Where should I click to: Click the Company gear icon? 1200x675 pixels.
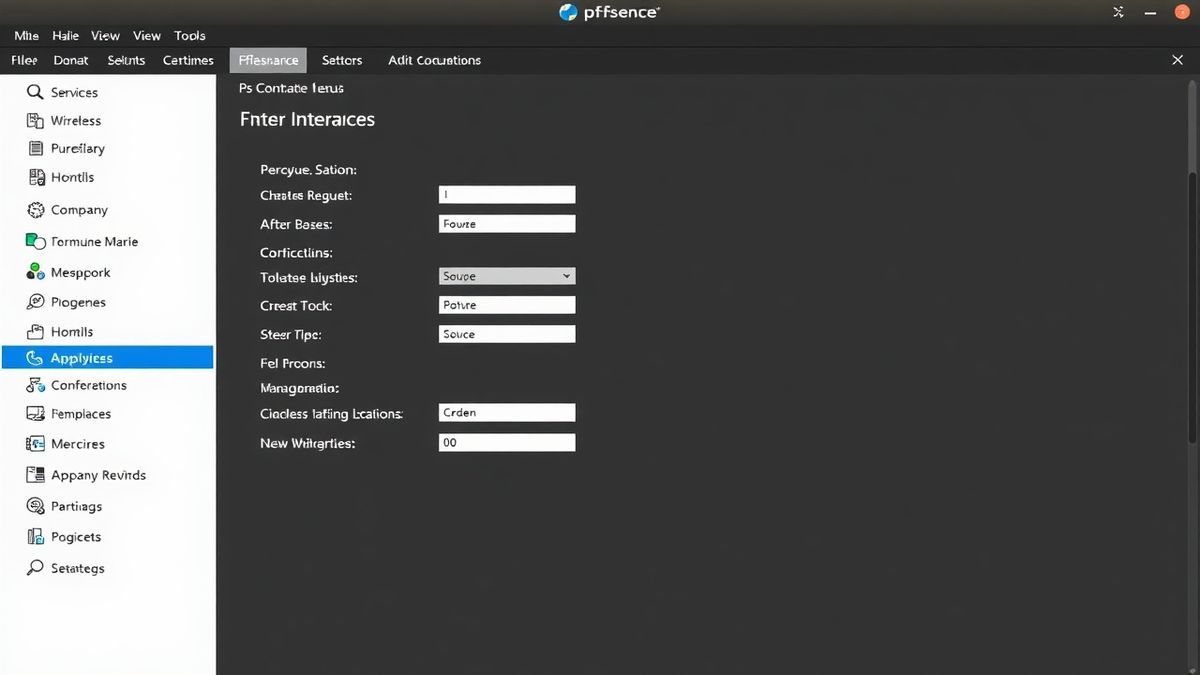pos(35,210)
